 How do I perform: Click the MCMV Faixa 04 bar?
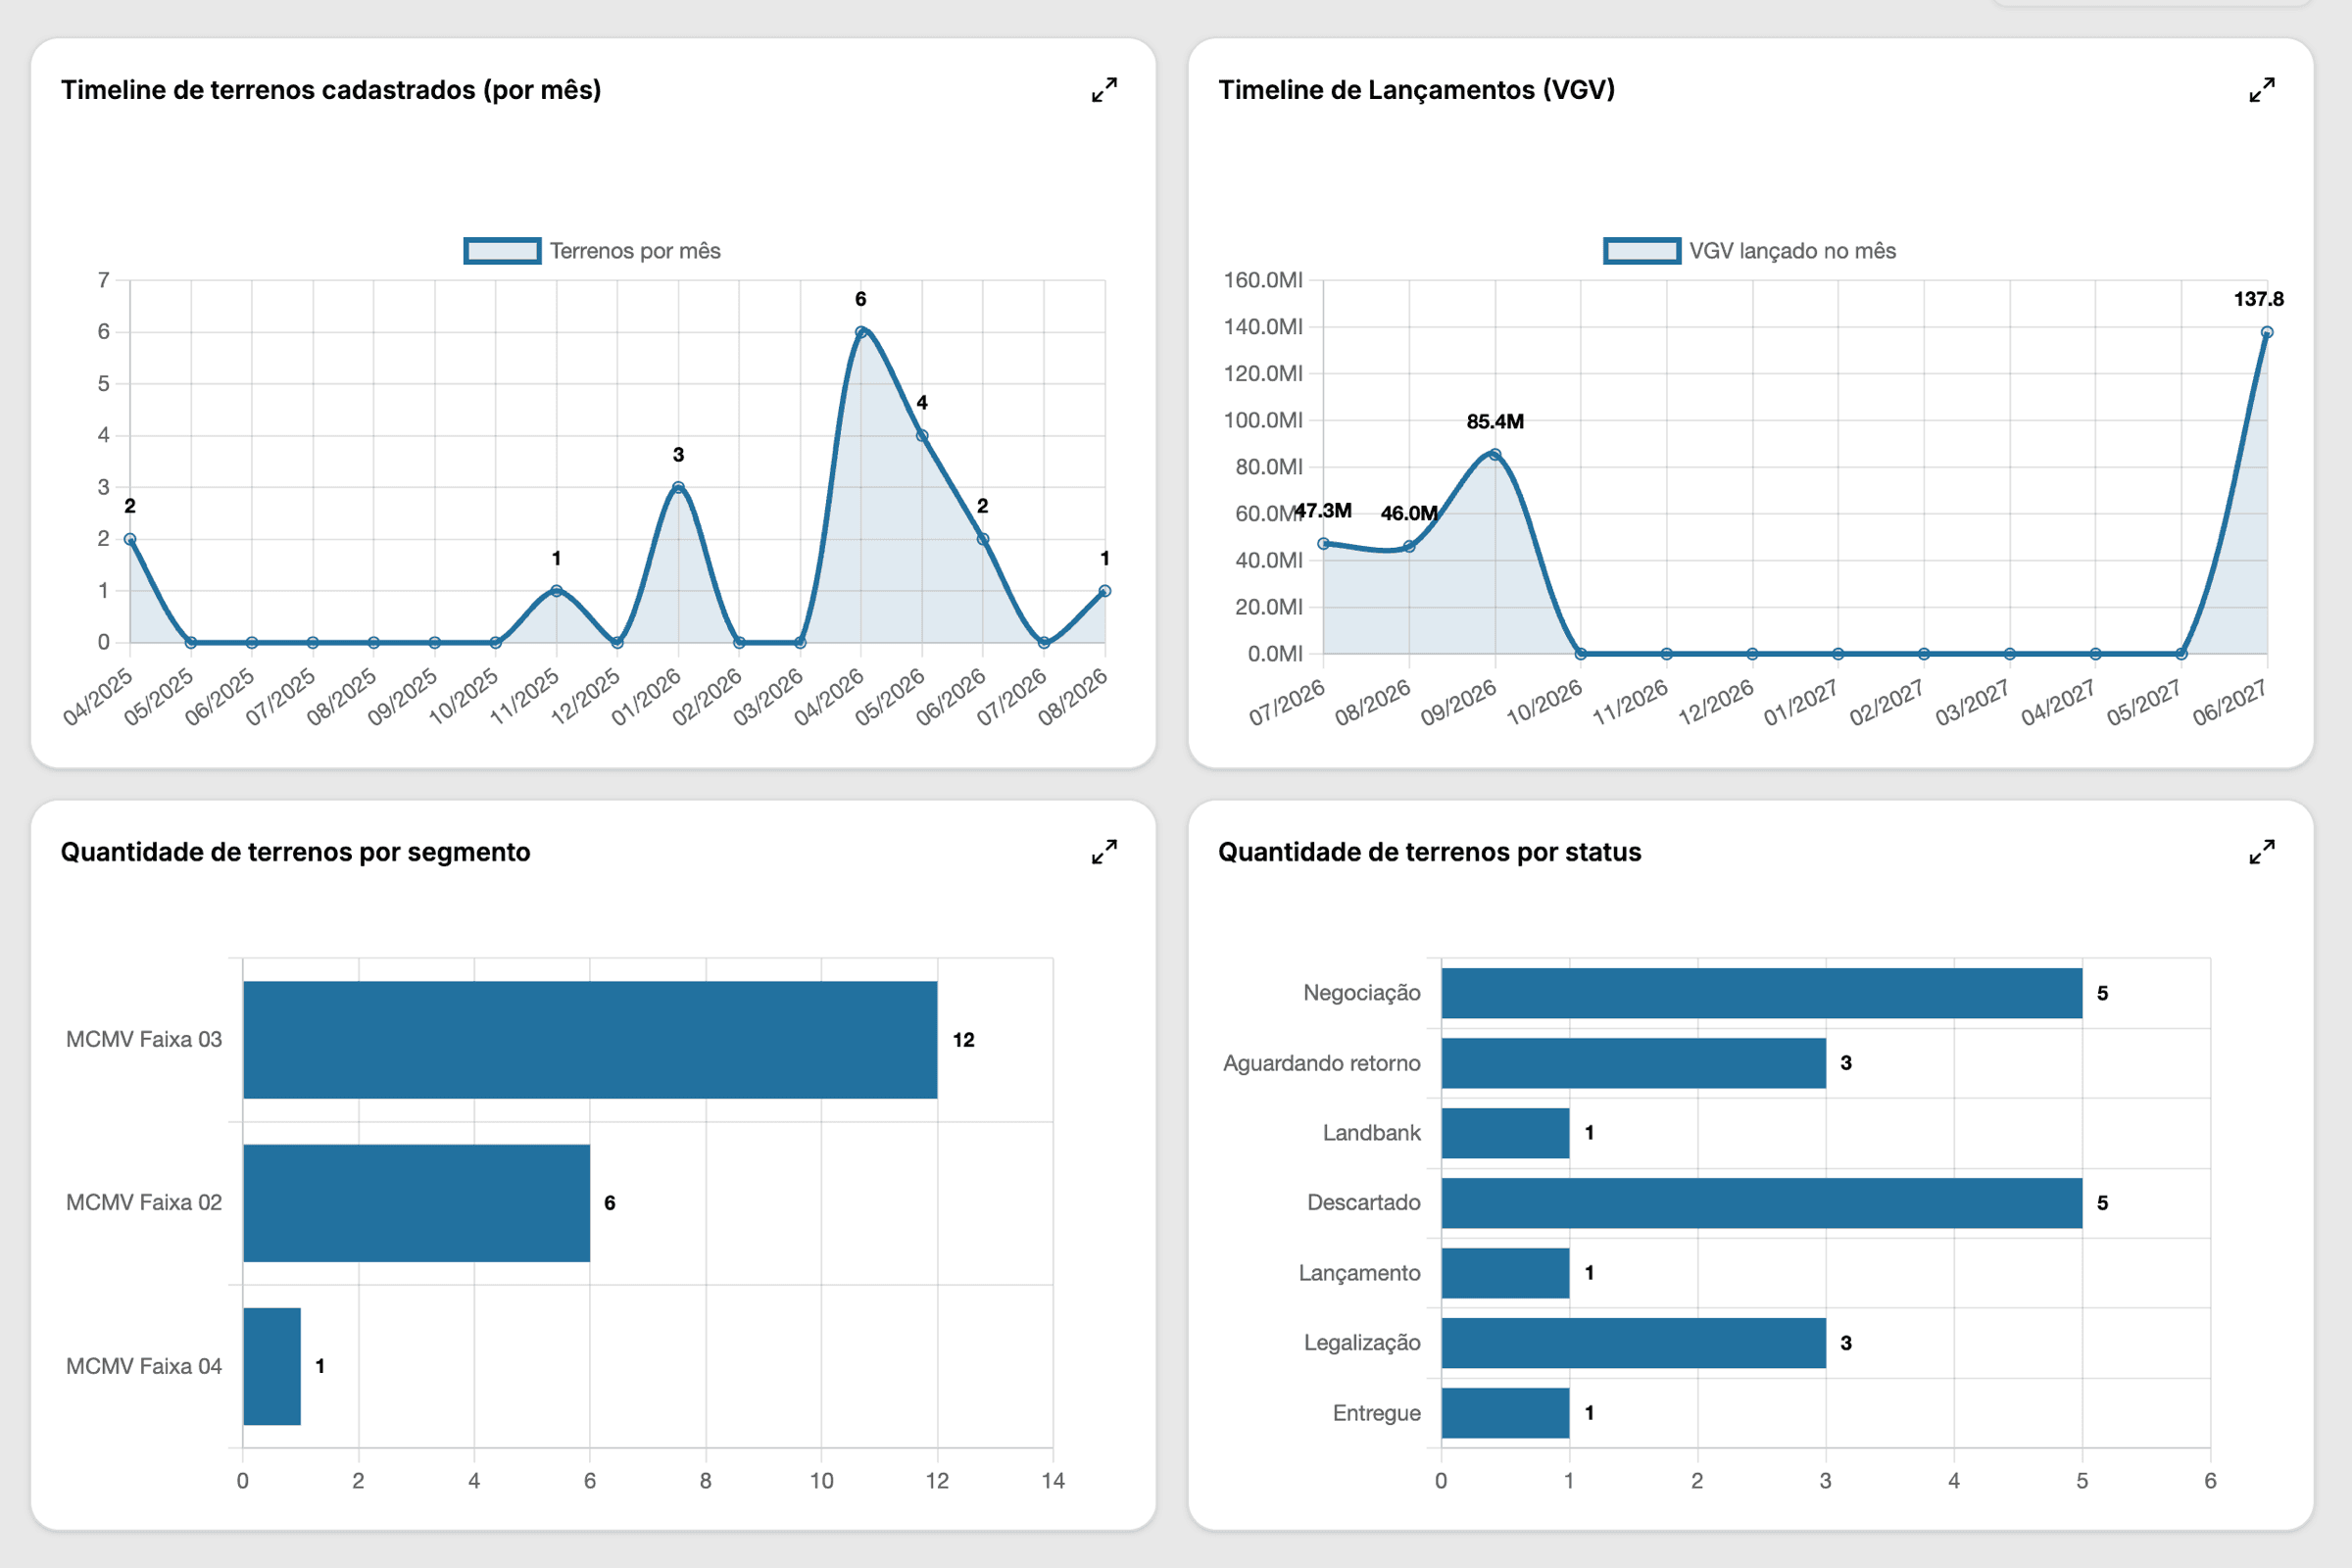[x=272, y=1366]
